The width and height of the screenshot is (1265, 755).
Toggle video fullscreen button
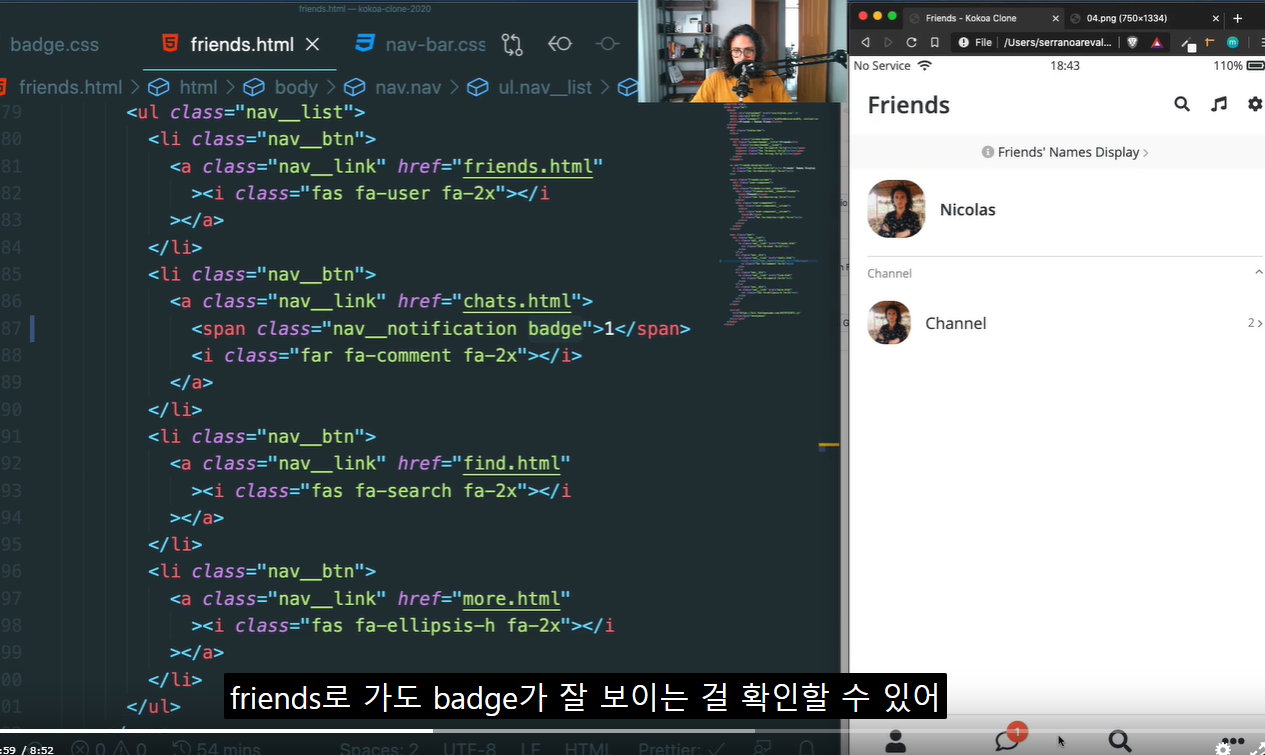(1257, 748)
